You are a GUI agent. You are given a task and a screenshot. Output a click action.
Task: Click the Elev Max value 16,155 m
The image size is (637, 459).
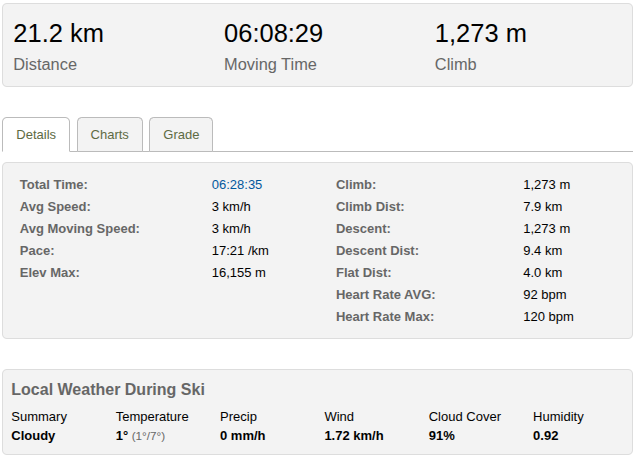[239, 273]
